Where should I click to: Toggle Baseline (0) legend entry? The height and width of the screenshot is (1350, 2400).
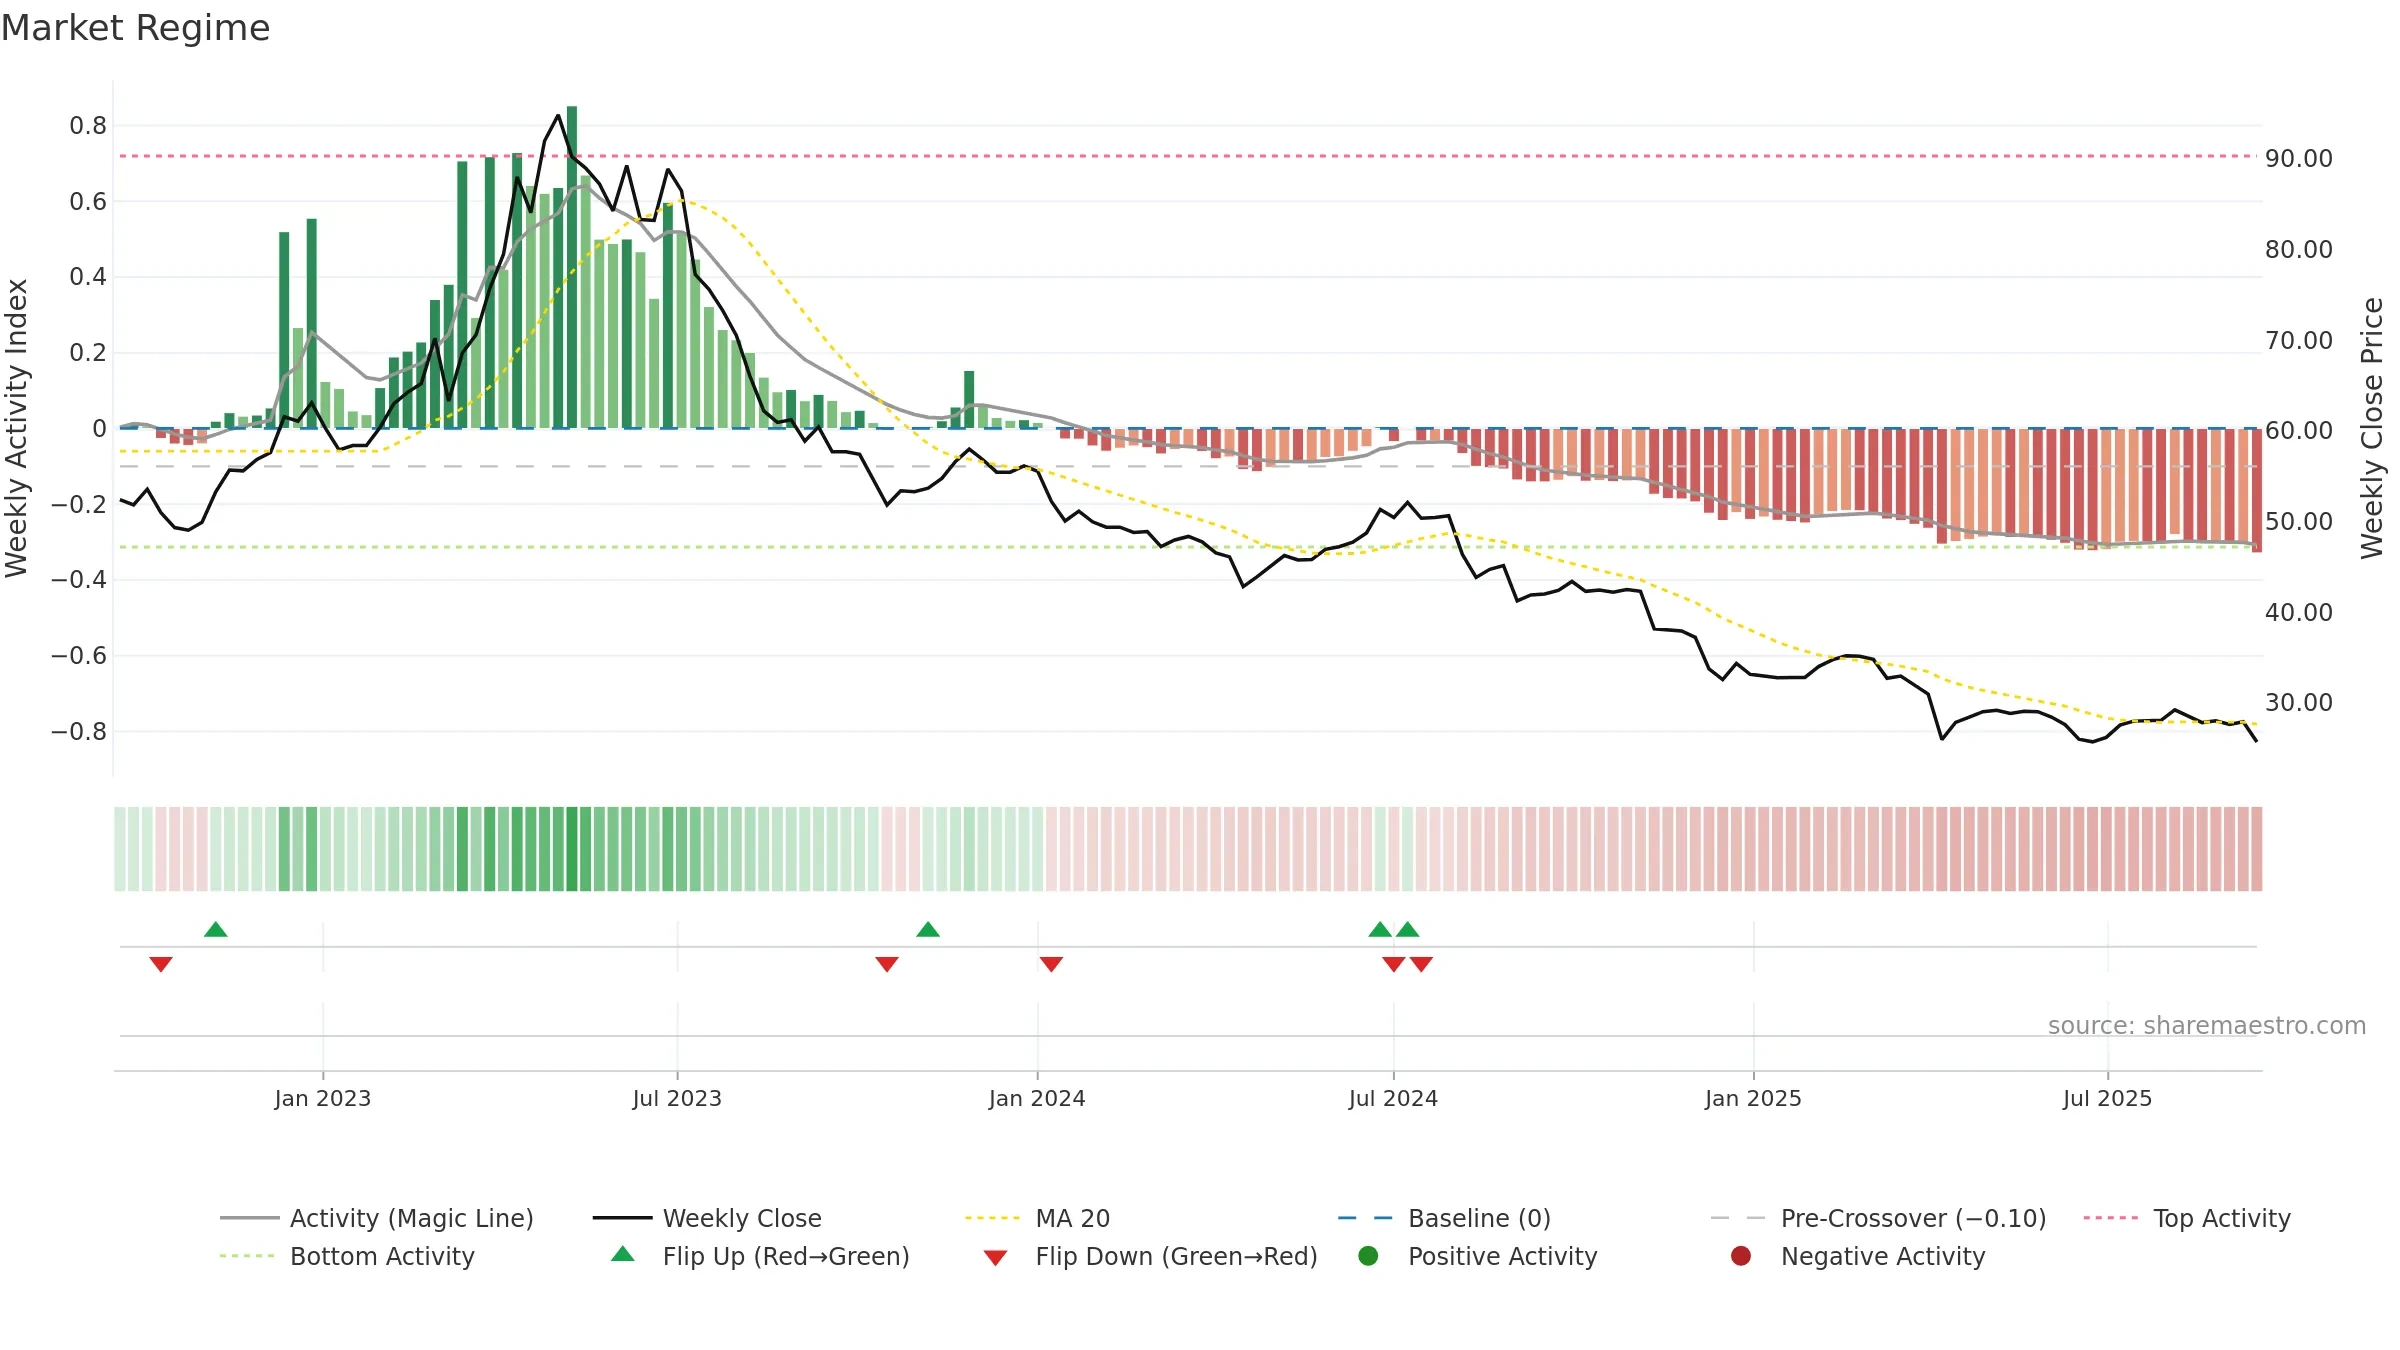[x=1444, y=1218]
